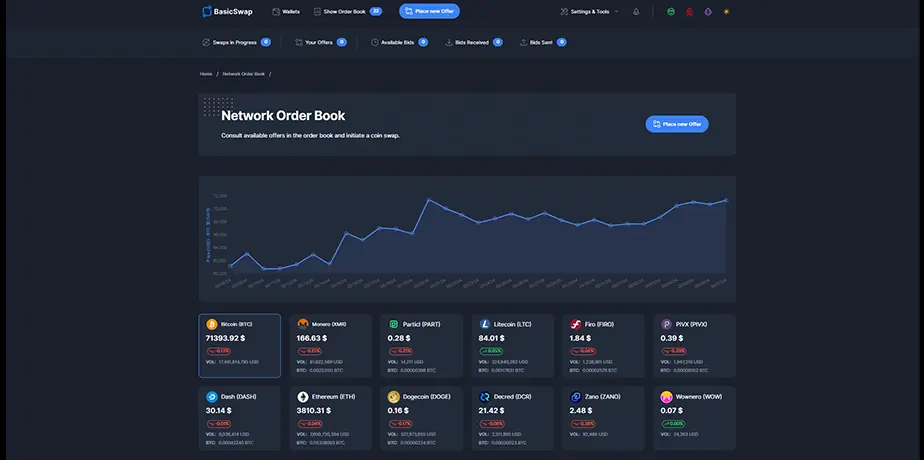Click the Available Bids clock icon

click(x=375, y=42)
